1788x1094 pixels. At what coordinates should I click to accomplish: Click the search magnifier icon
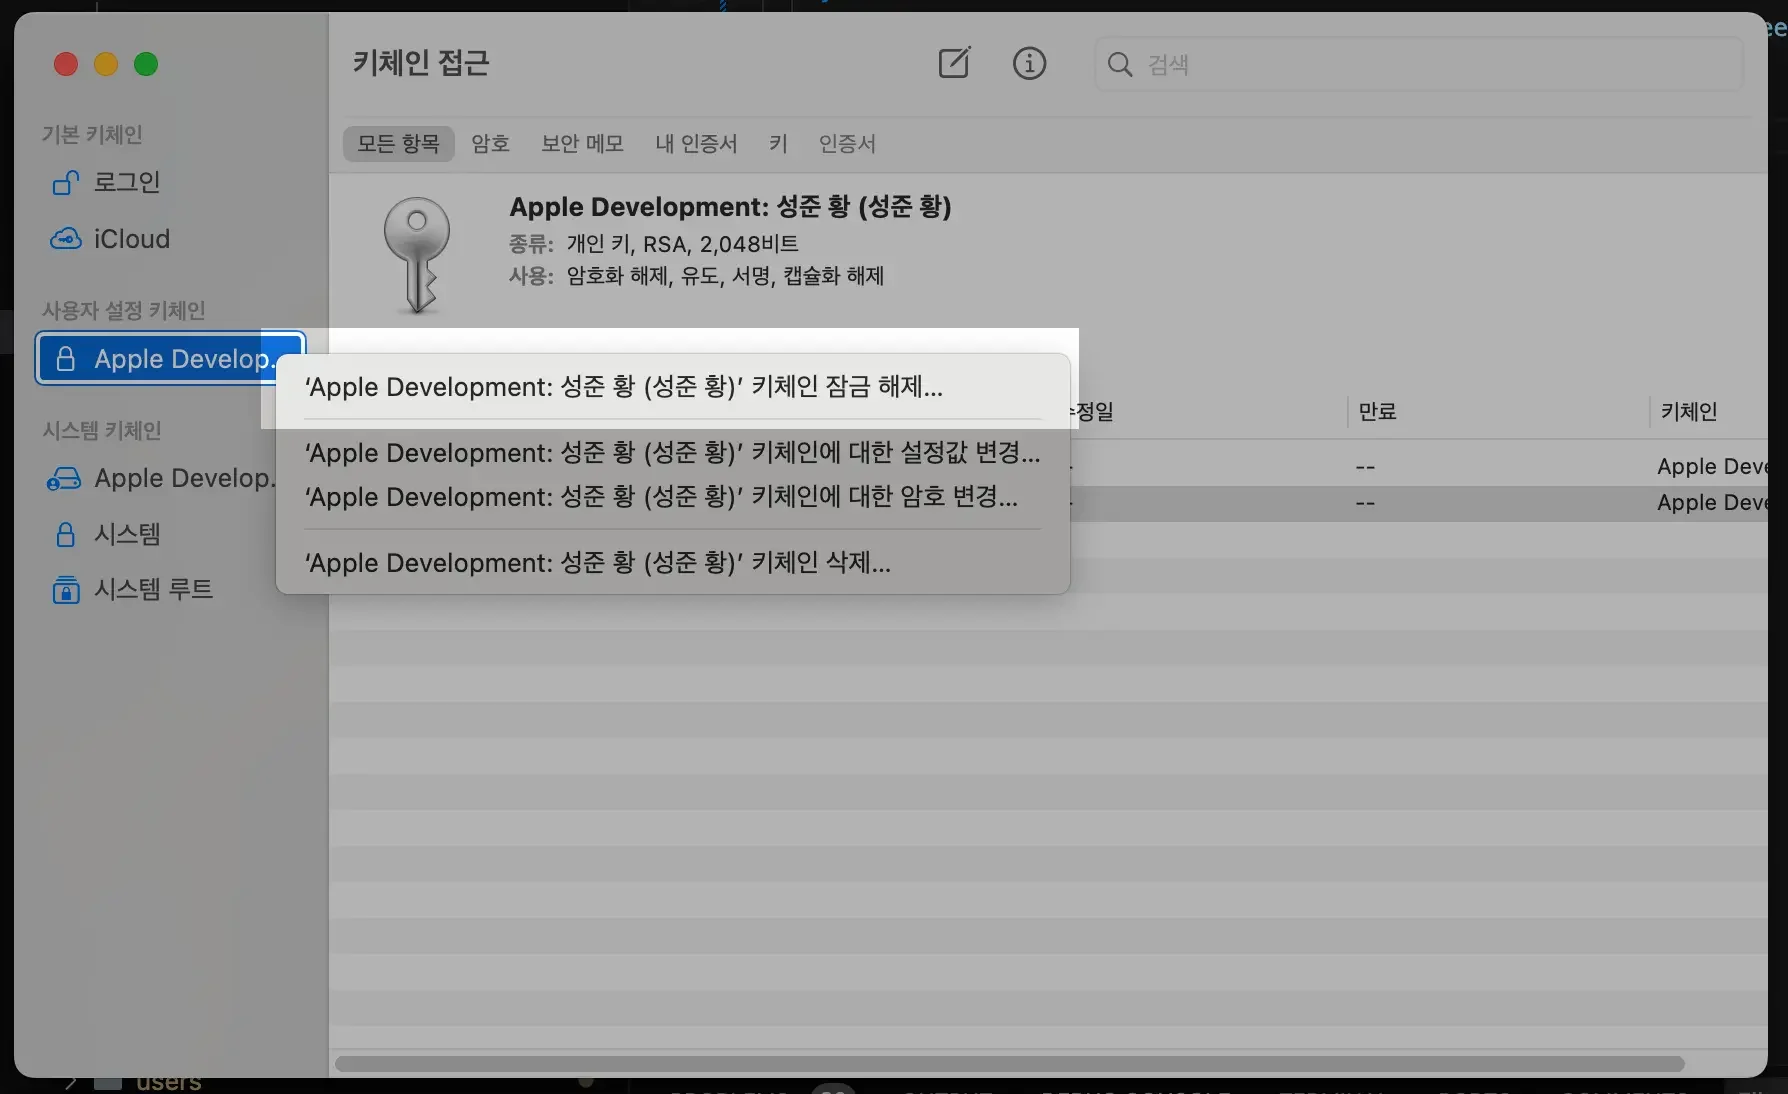pyautogui.click(x=1120, y=64)
